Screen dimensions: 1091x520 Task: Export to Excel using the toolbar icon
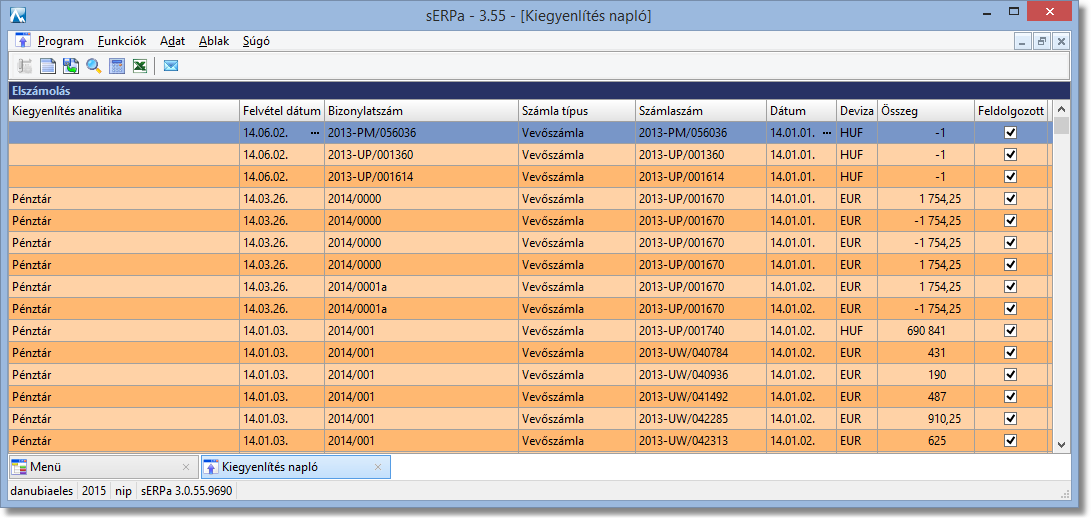140,66
